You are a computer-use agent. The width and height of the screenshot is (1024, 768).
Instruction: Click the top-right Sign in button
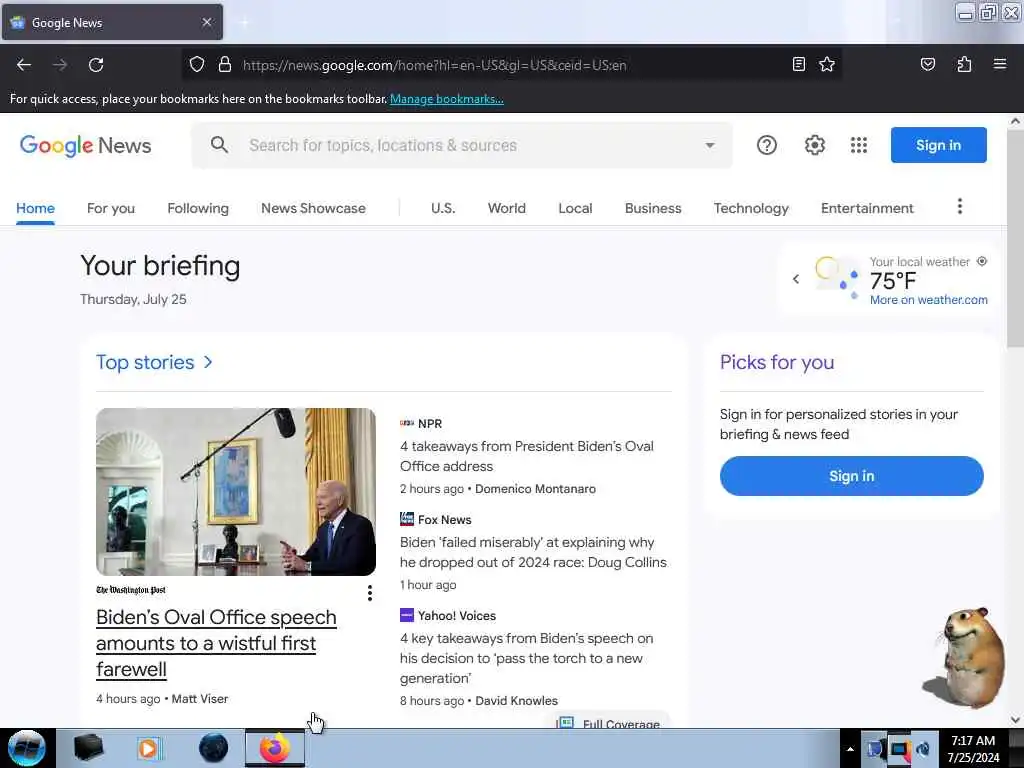point(938,145)
